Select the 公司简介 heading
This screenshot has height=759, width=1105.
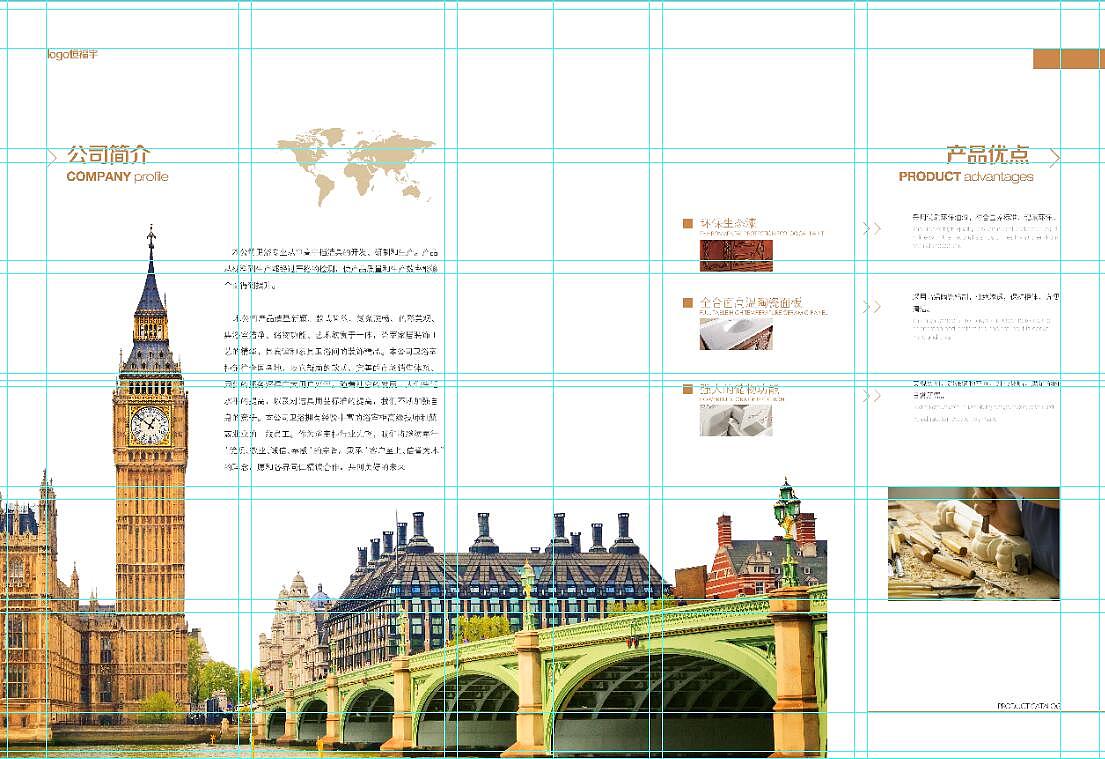[x=109, y=154]
